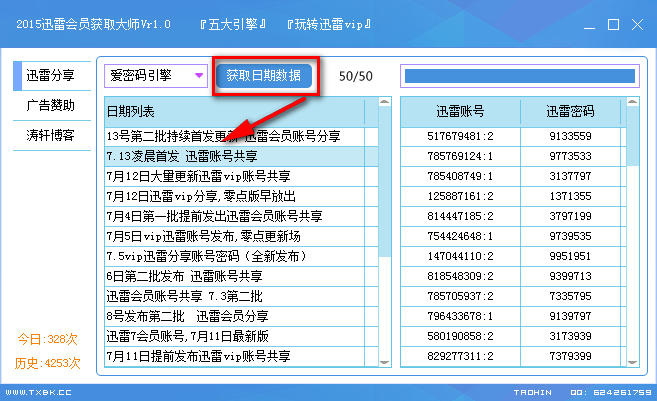657x401 pixels.
Task: Select account 147044110:2
Action: 460,256
